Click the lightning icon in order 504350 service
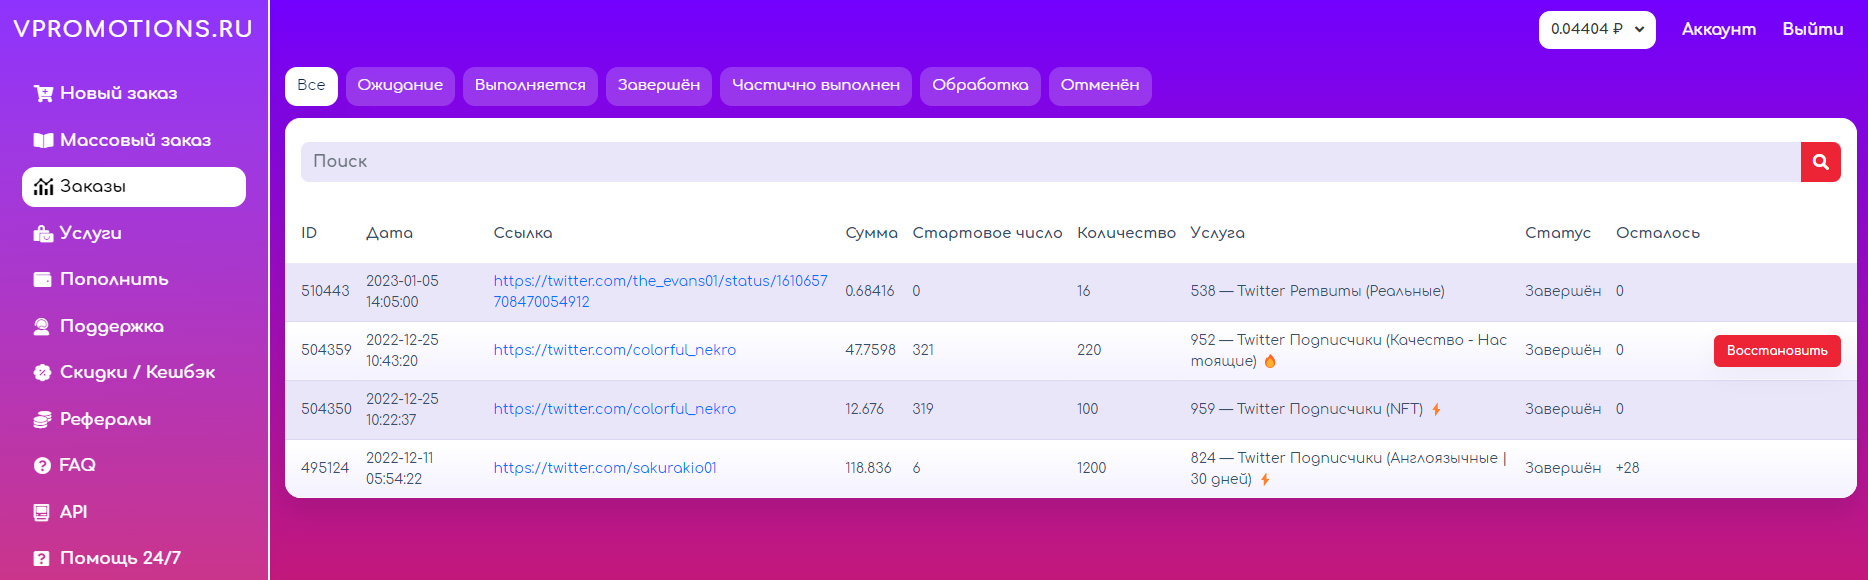The height and width of the screenshot is (580, 1868). tap(1436, 409)
